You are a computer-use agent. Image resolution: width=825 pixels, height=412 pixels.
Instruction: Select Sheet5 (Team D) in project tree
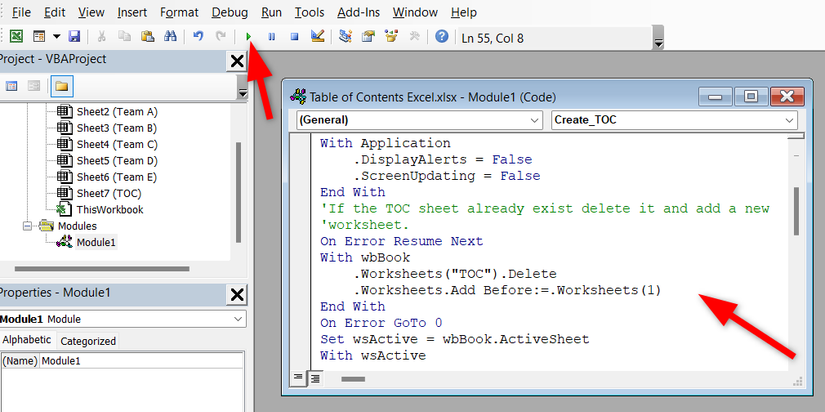[x=117, y=160]
